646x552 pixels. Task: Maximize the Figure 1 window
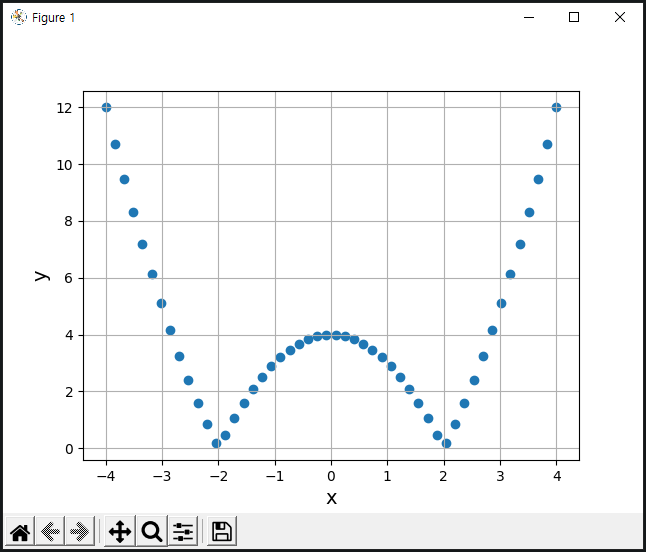[574, 17]
